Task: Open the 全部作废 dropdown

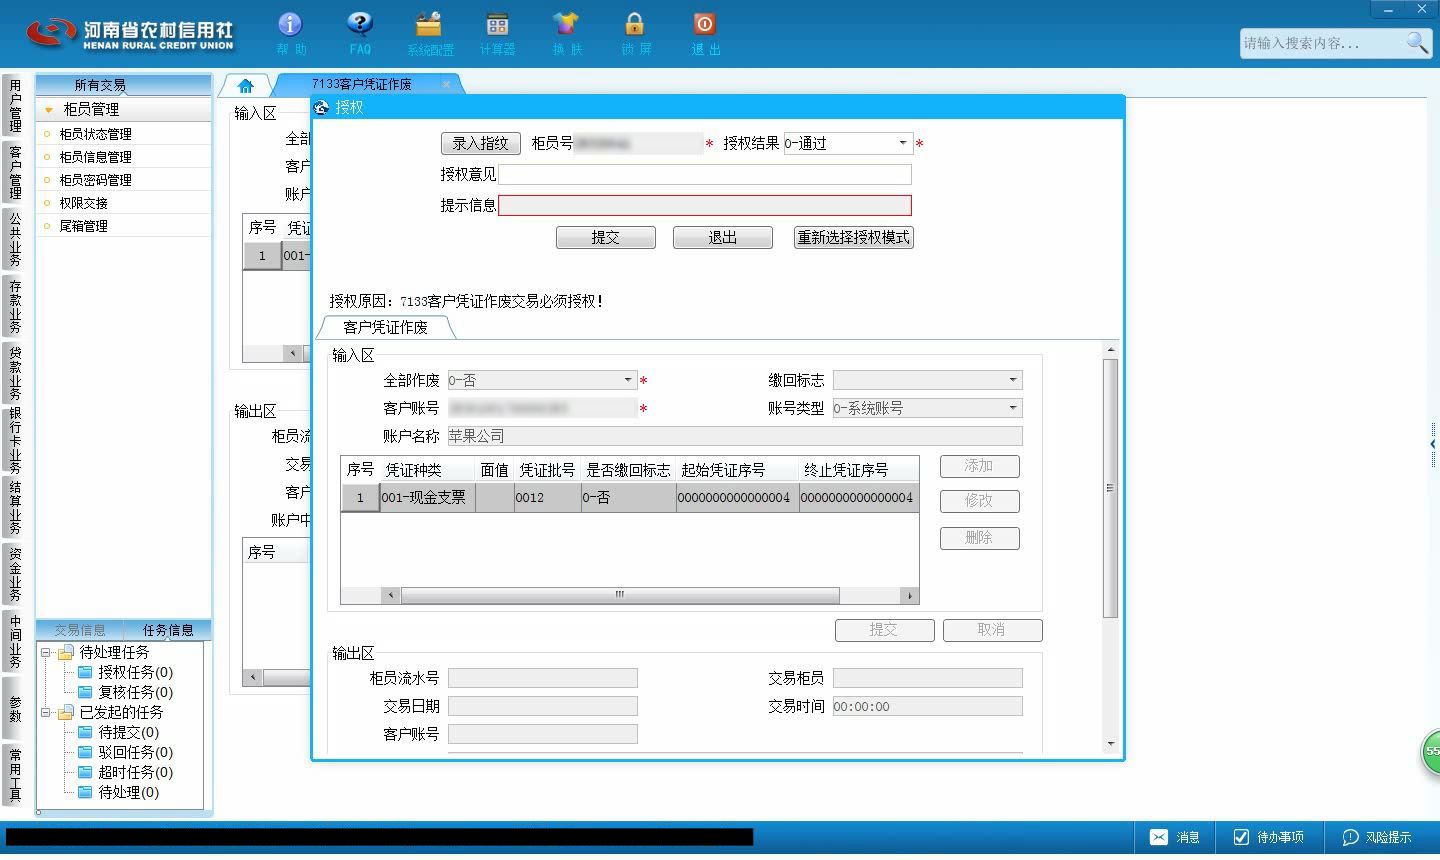Action: pyautogui.click(x=628, y=380)
